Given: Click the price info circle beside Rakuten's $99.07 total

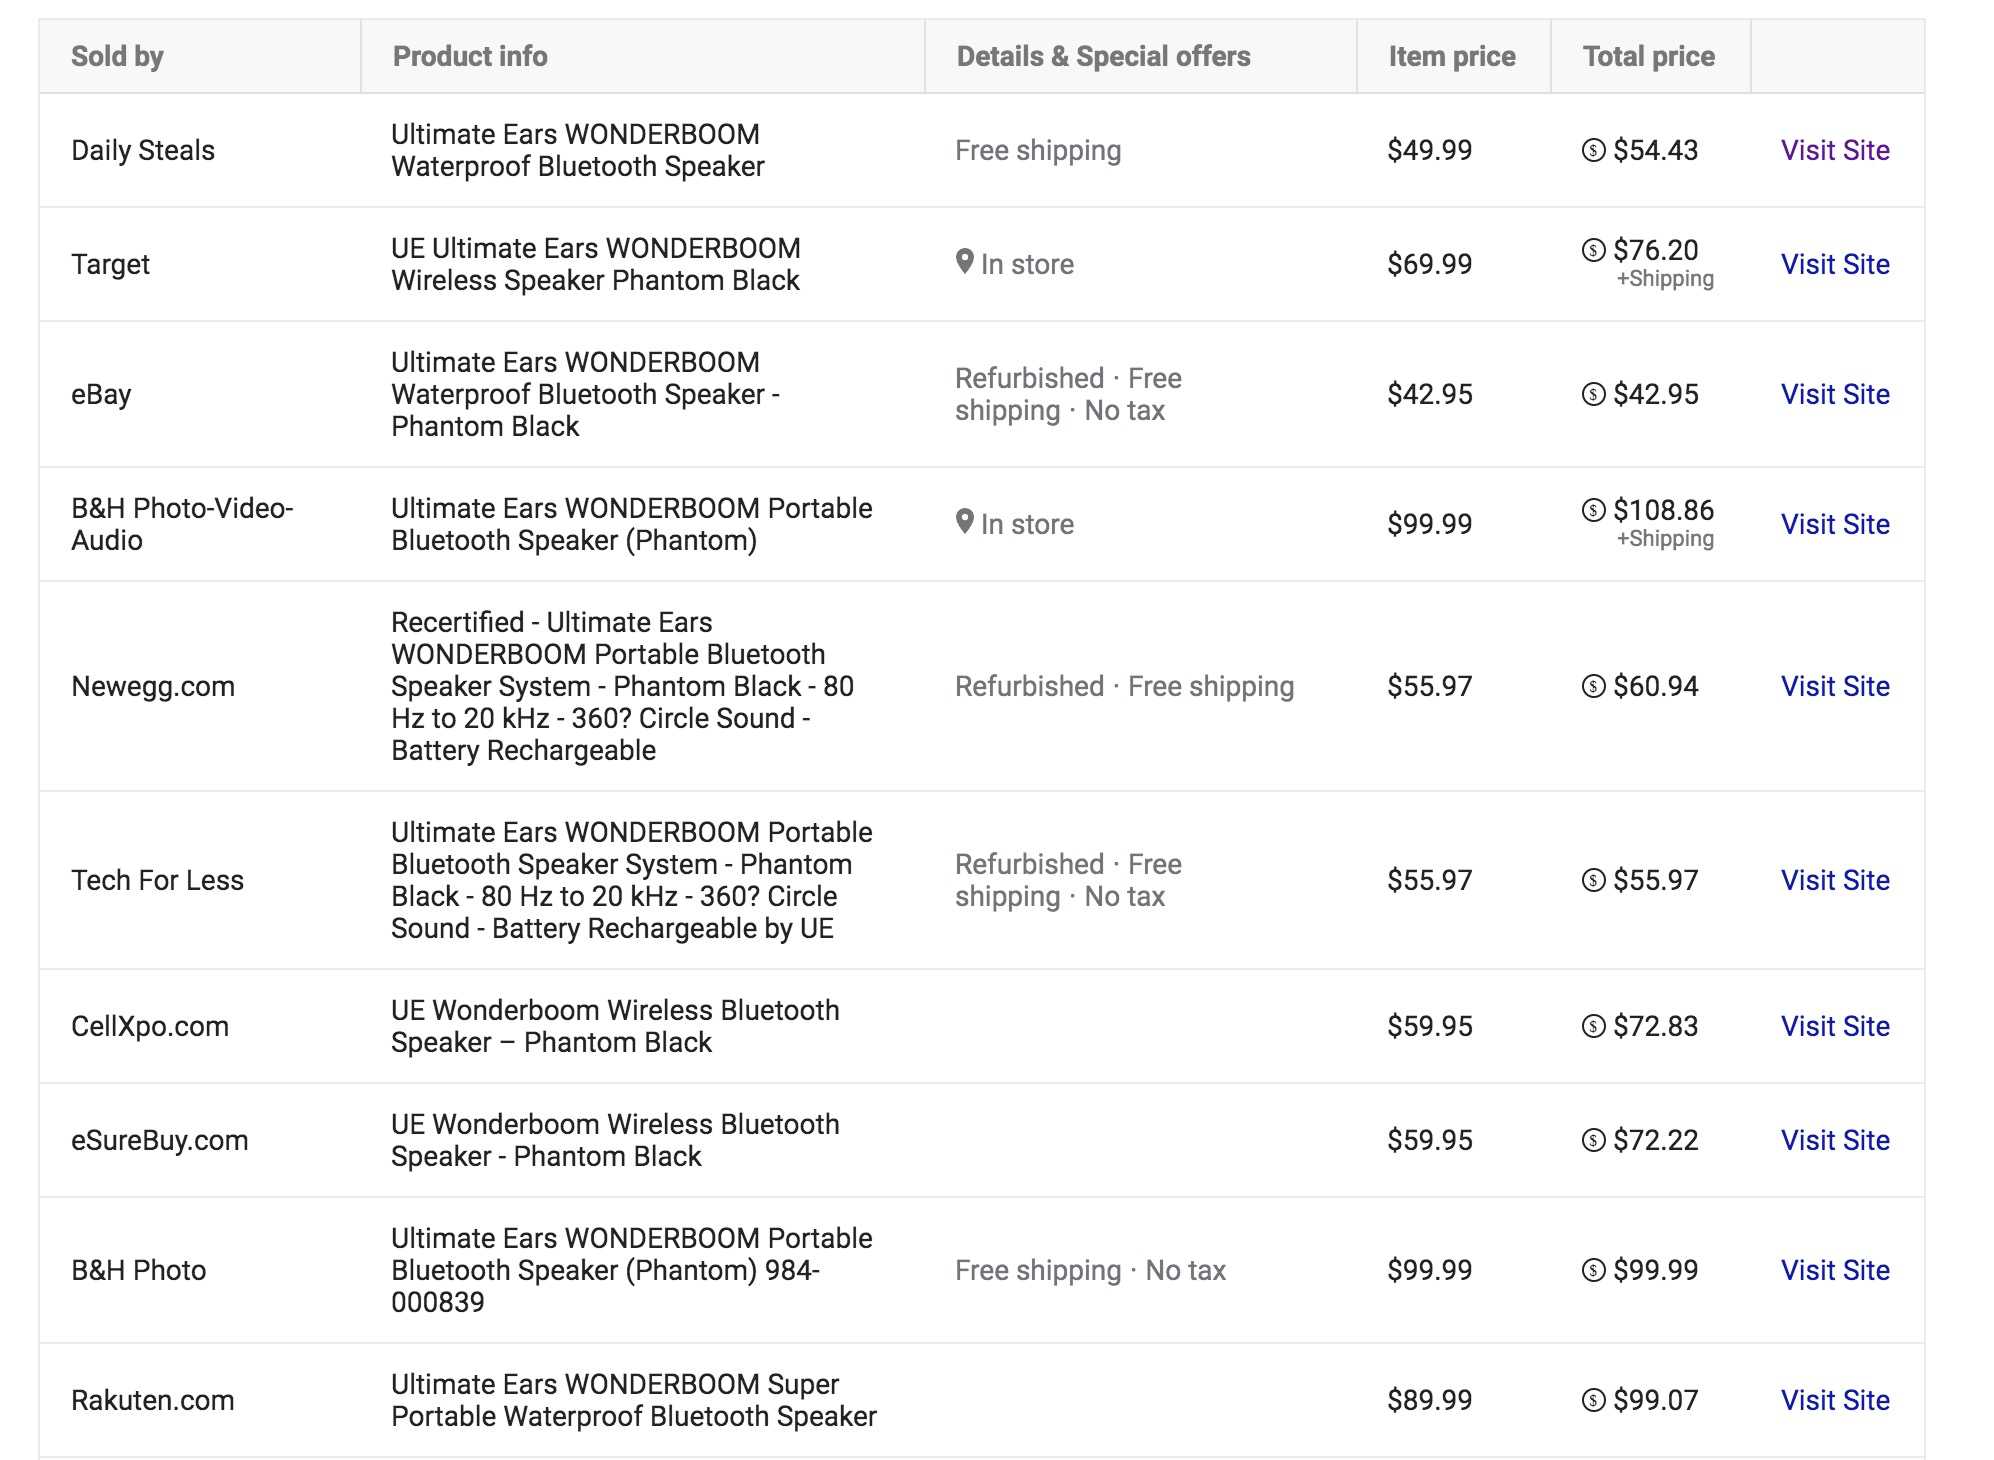Looking at the screenshot, I should (1595, 1400).
